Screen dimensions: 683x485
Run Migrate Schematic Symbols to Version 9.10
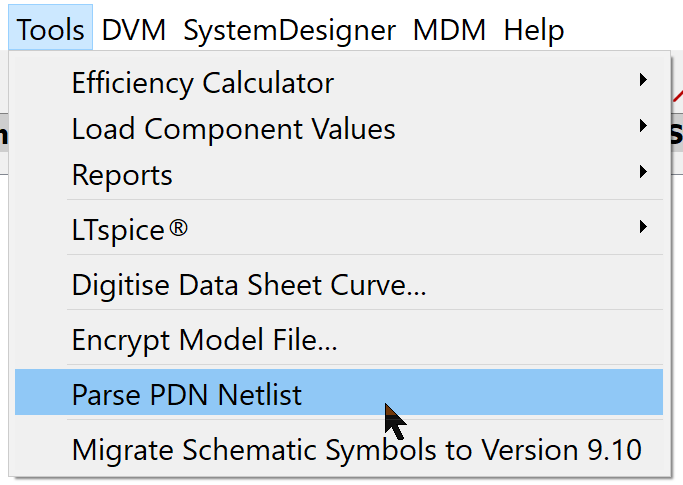pyautogui.click(x=356, y=449)
